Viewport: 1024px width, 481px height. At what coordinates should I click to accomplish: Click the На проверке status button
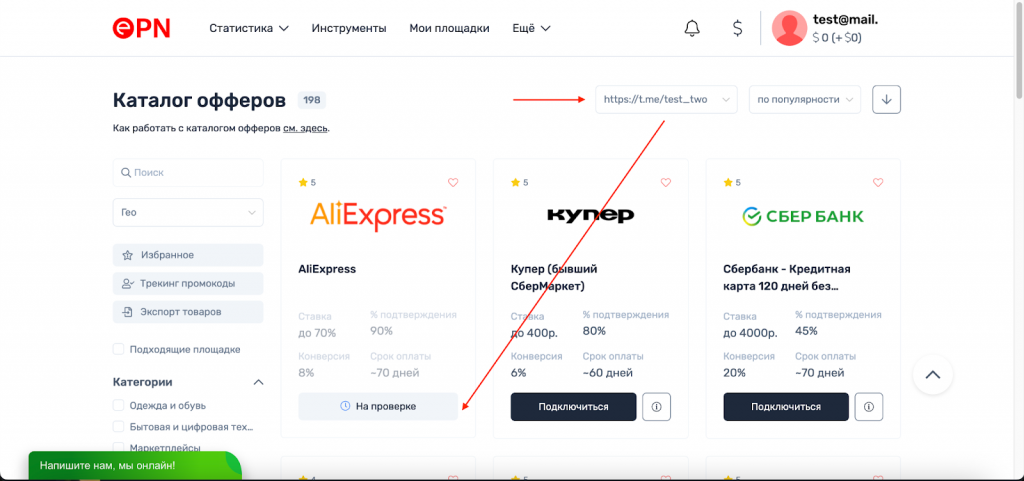[x=378, y=407]
